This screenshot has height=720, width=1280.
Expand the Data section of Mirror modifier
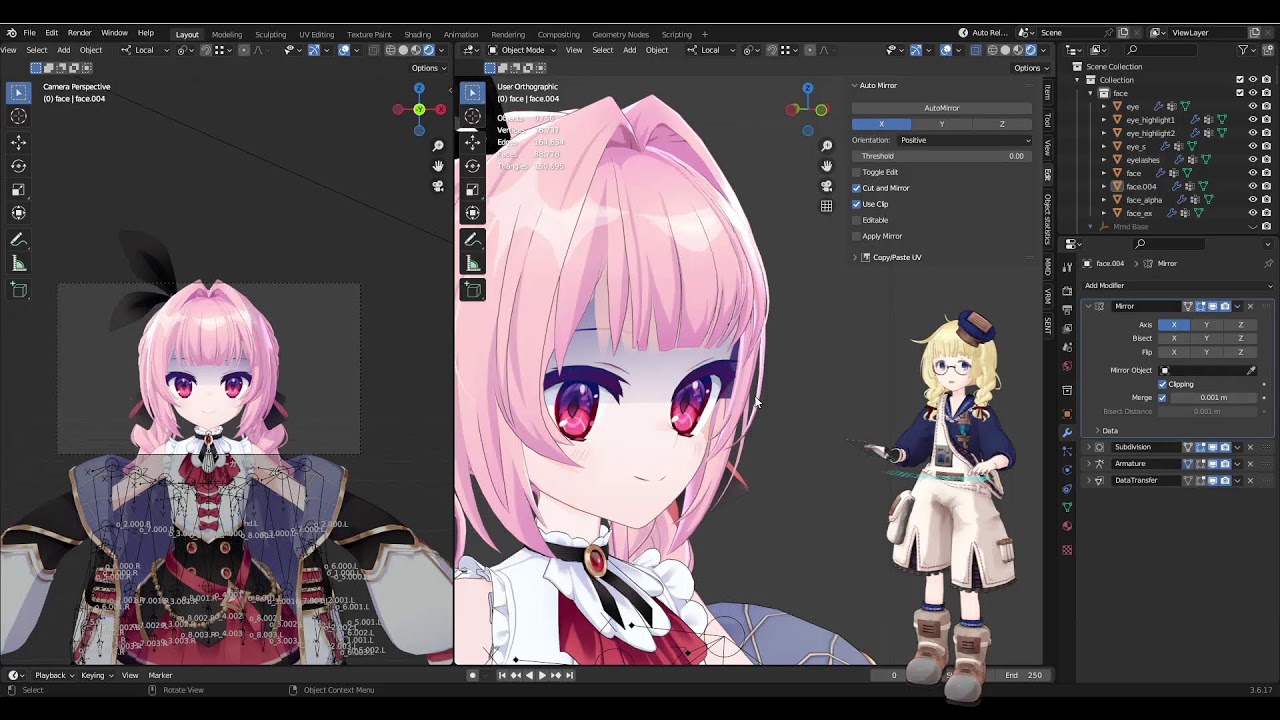point(1098,431)
